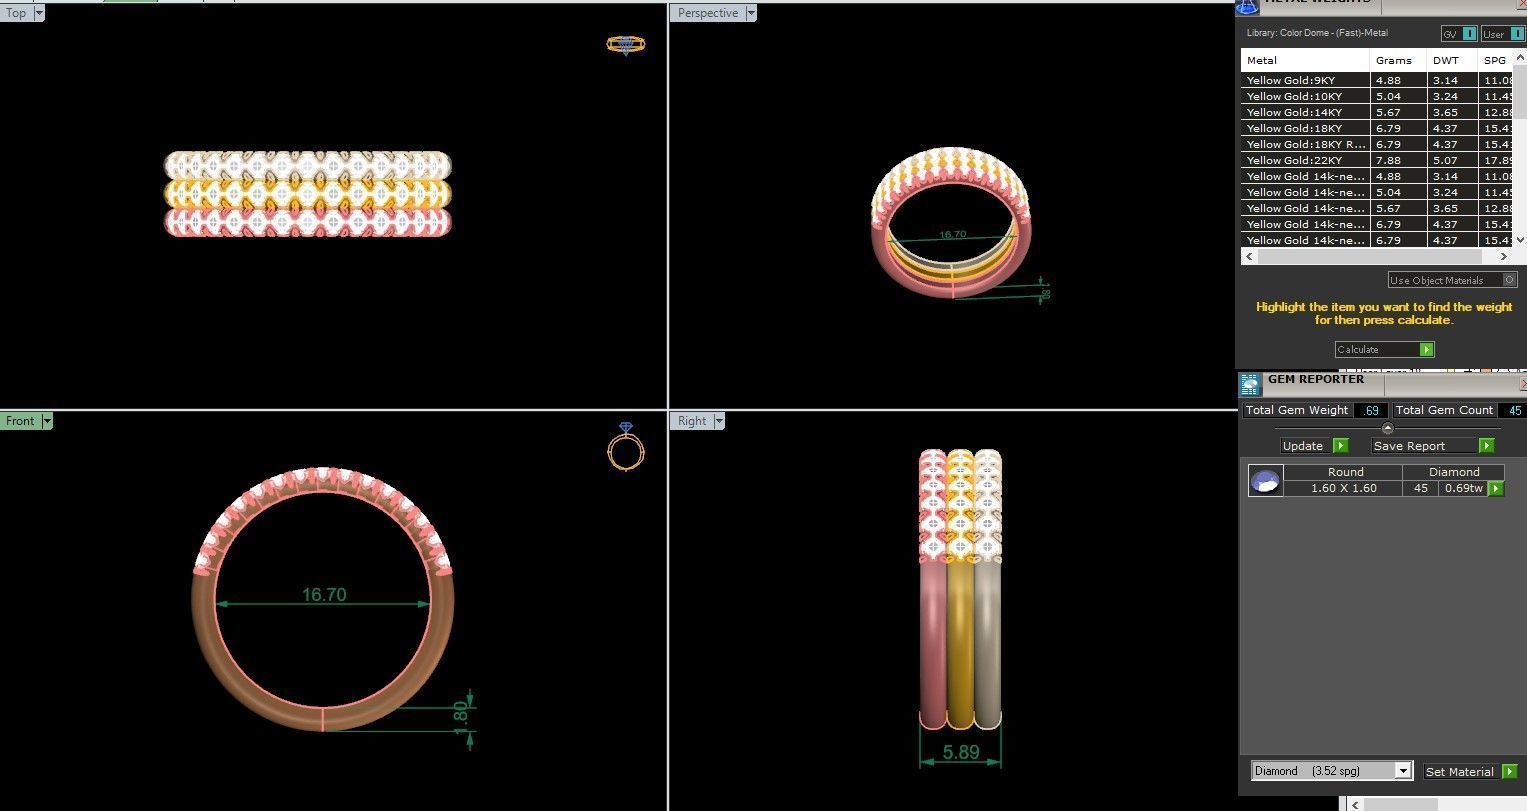Screen dimensions: 1527x811
Task: Click the Set Material button
Action: pos(1461,771)
